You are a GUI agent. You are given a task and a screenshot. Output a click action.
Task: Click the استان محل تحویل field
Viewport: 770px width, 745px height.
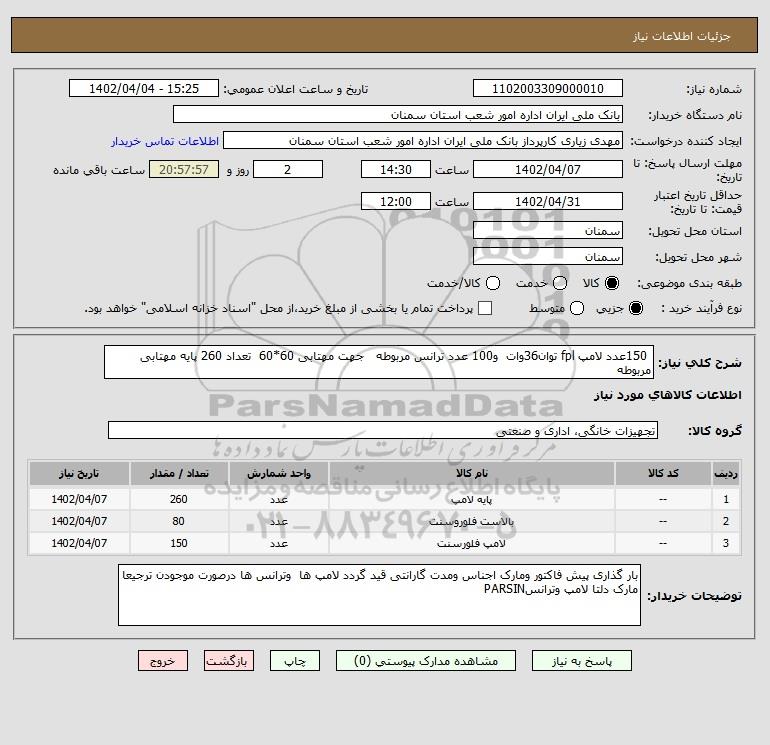coord(548,230)
